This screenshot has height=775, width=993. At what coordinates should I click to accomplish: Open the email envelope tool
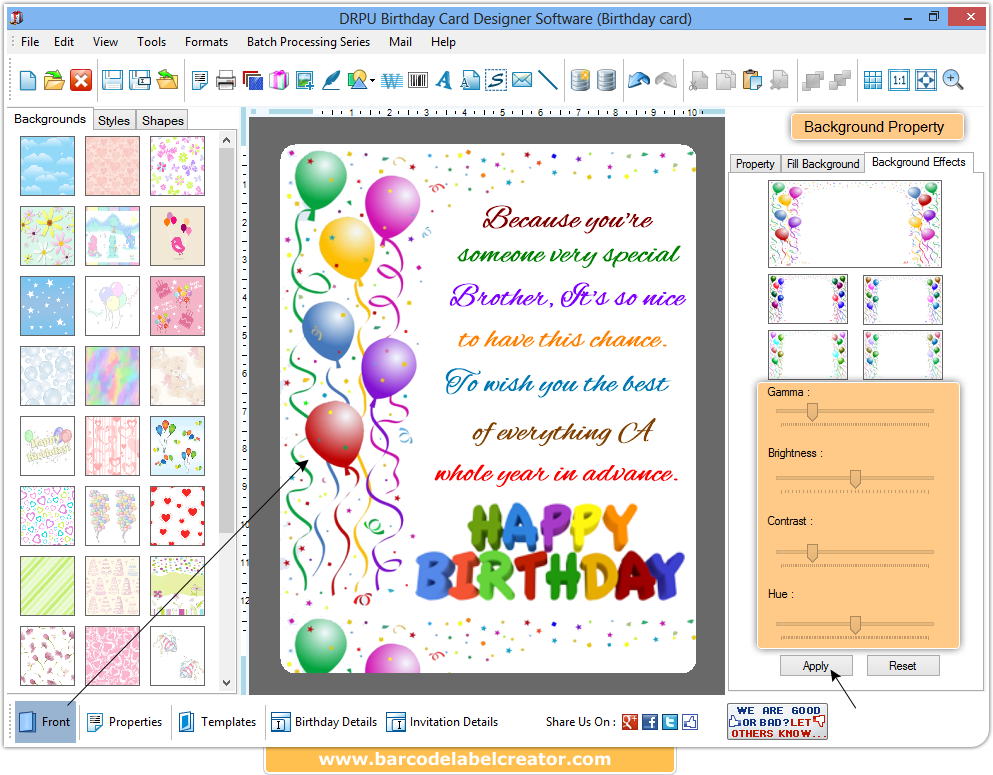522,79
